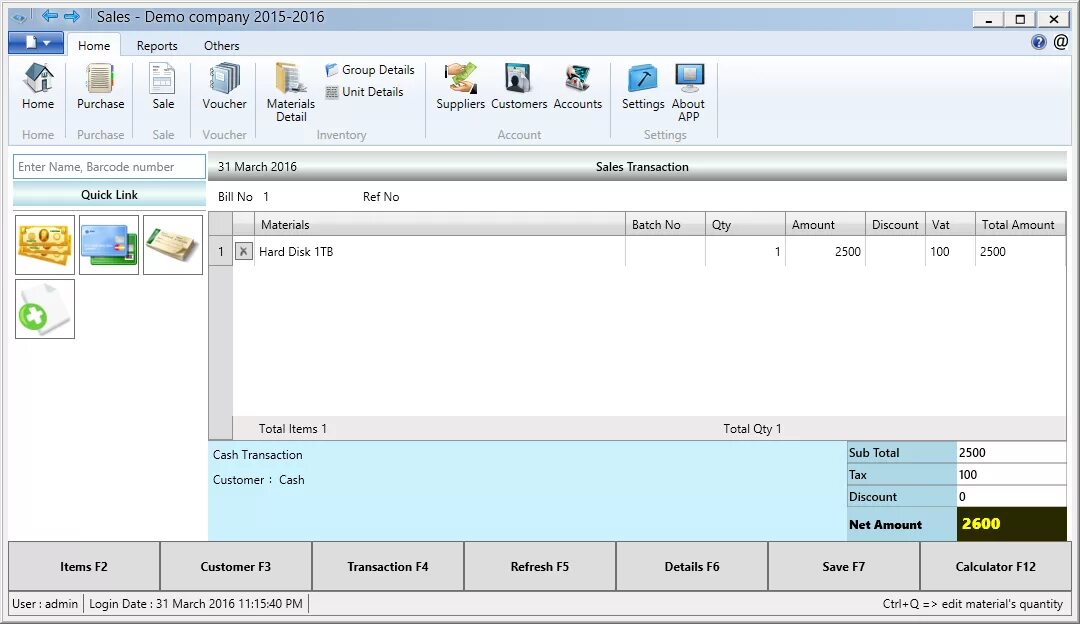Screen dimensions: 1080x624
Task: Open the Purchase module icon
Action: 101,86
